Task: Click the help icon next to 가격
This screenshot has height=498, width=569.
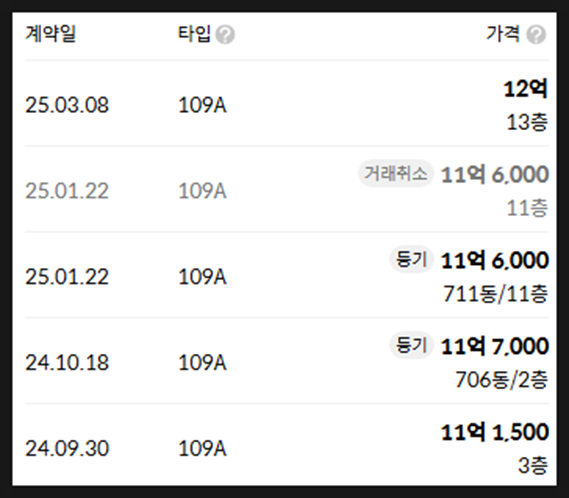Action: point(536,35)
